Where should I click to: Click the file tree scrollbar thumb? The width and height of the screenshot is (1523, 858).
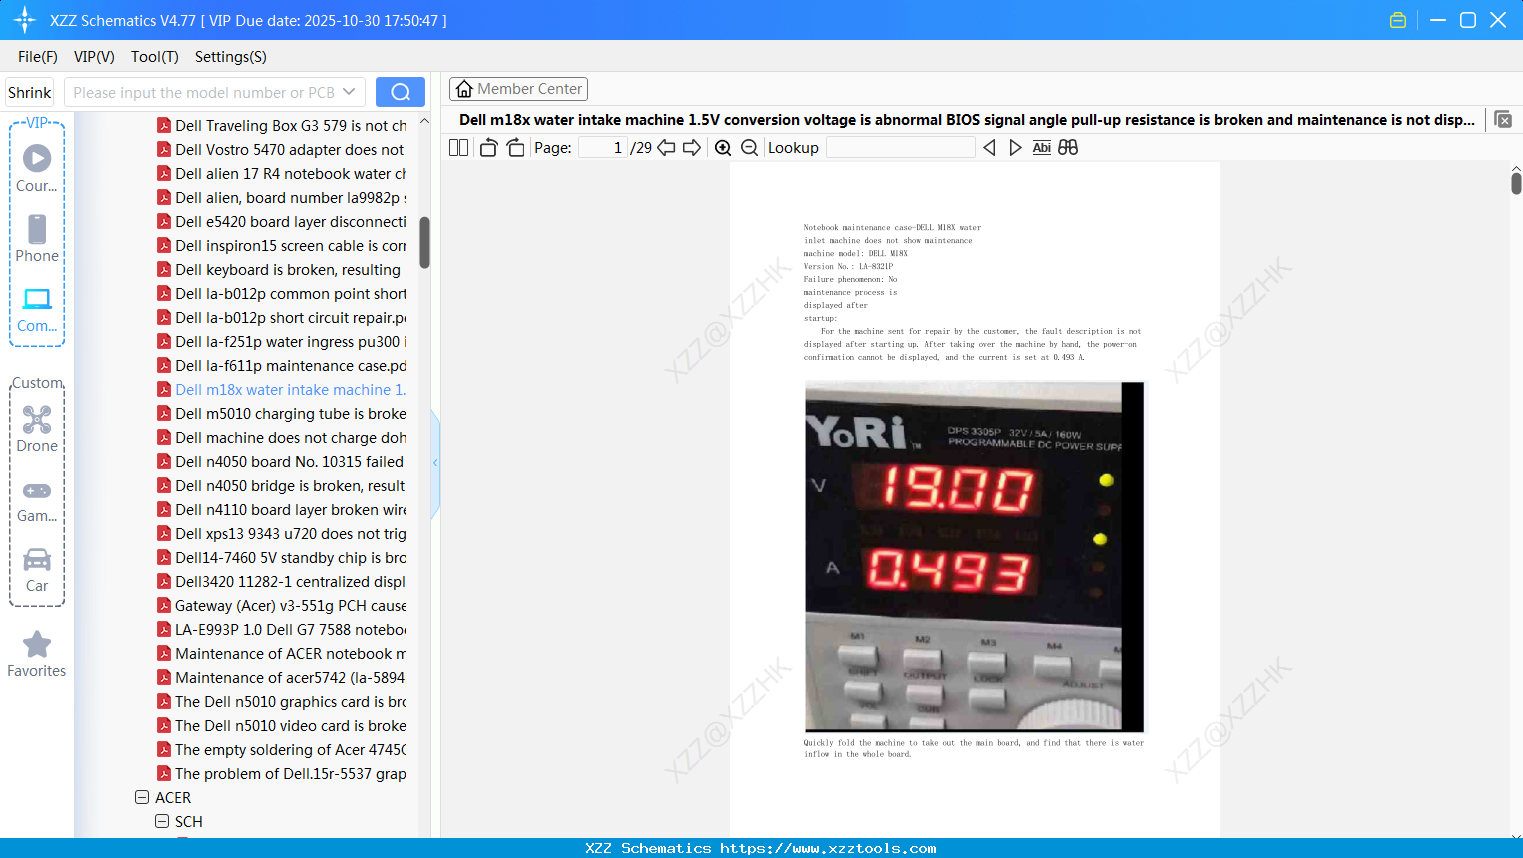424,242
